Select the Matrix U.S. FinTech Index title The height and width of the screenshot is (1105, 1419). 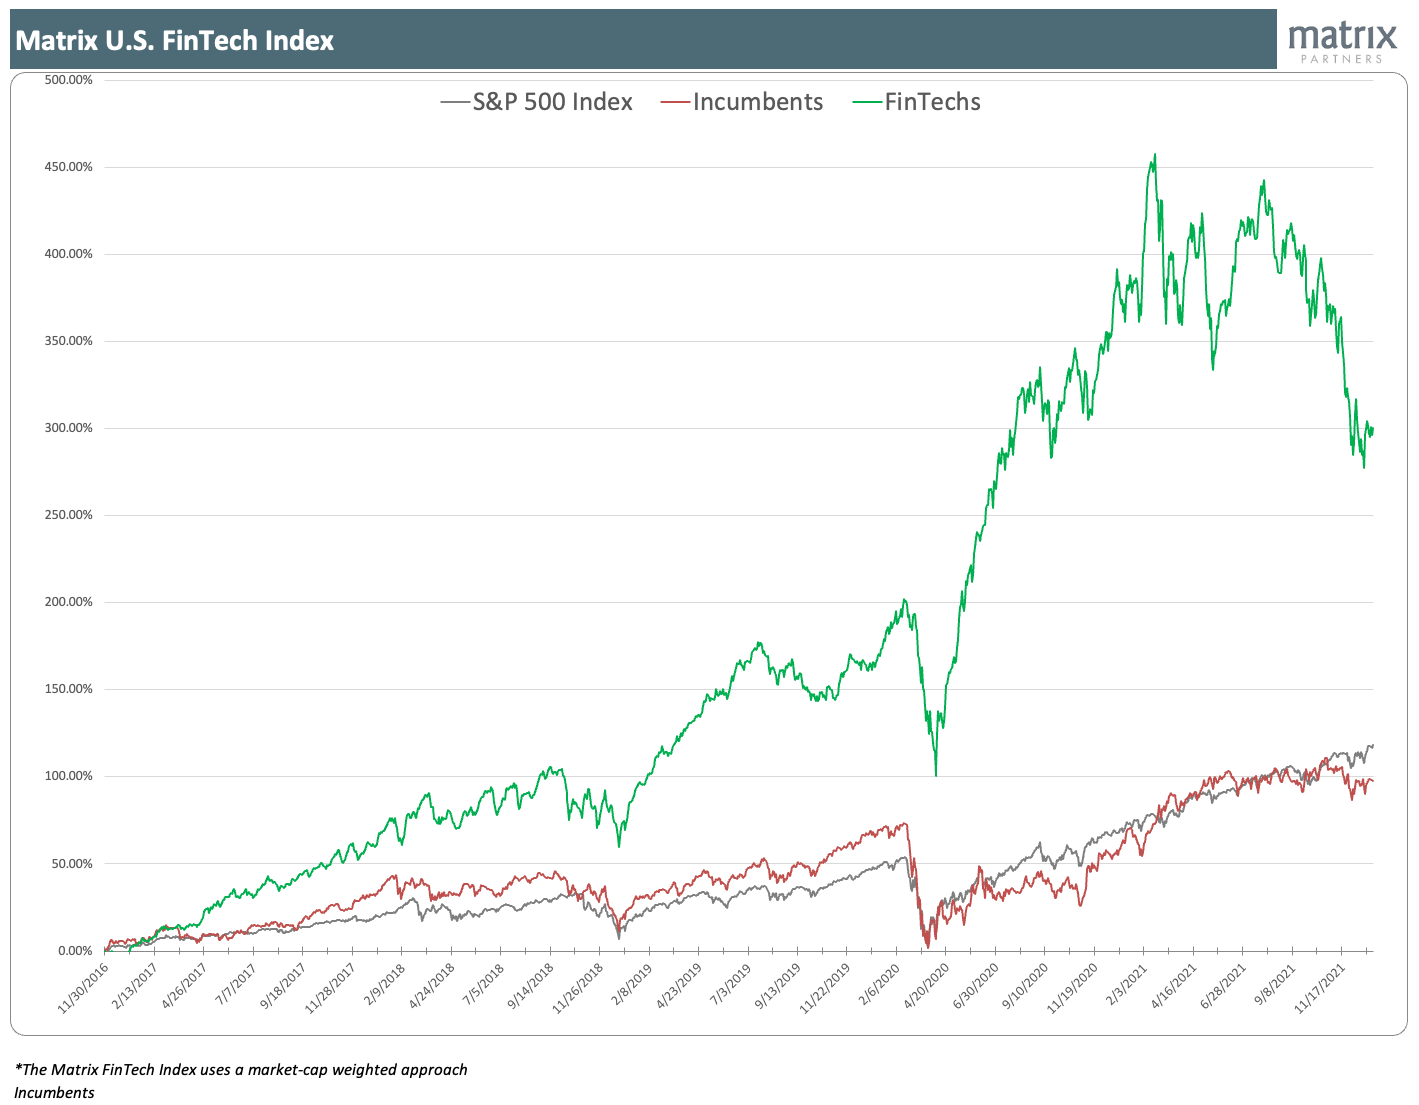click(173, 41)
